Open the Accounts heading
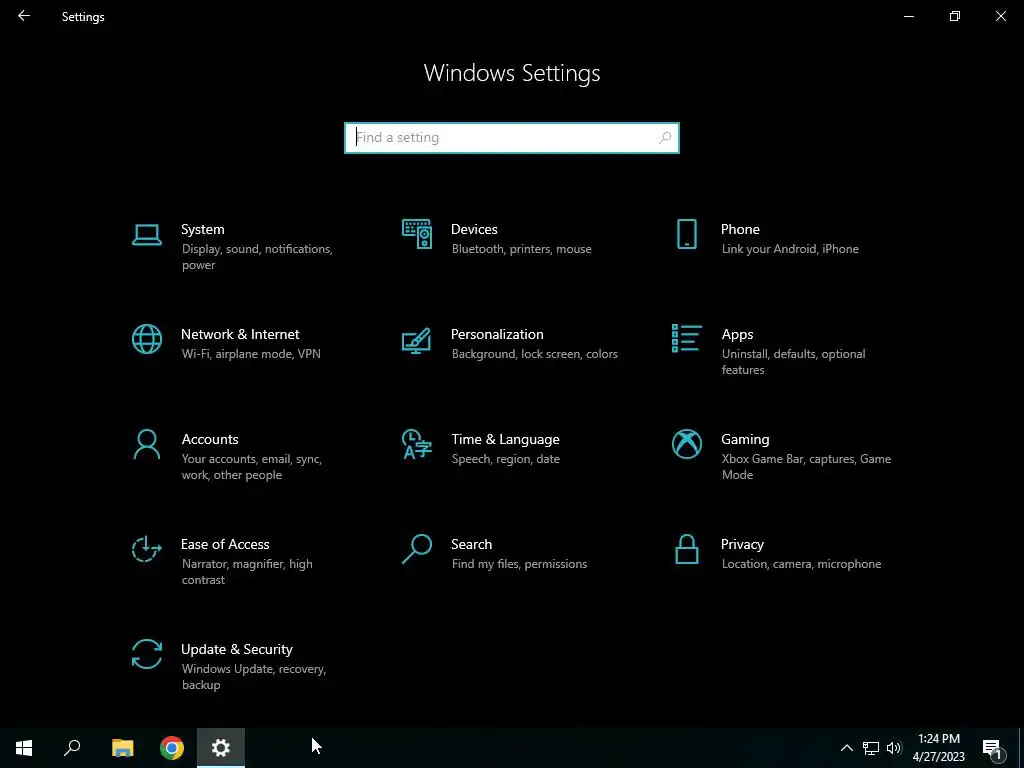 tap(210, 440)
